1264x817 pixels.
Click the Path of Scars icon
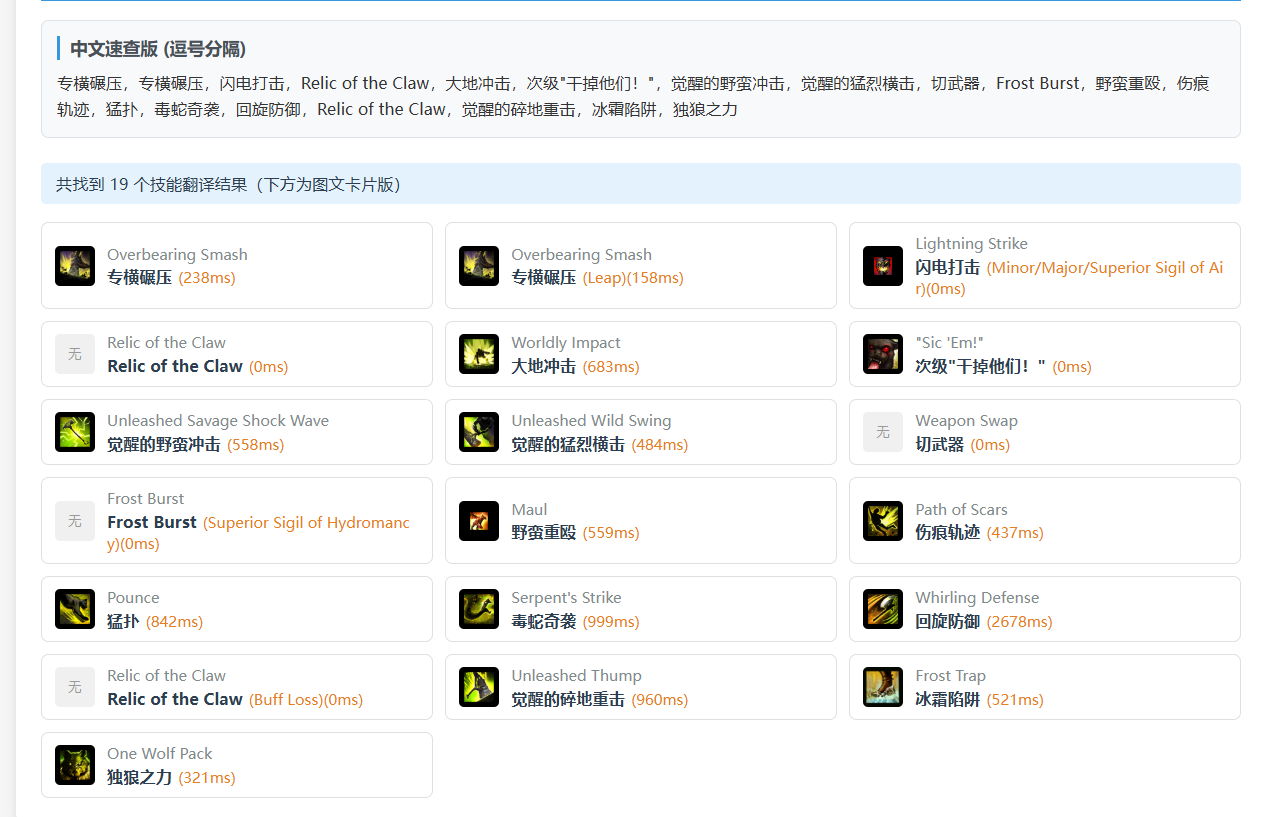[882, 521]
